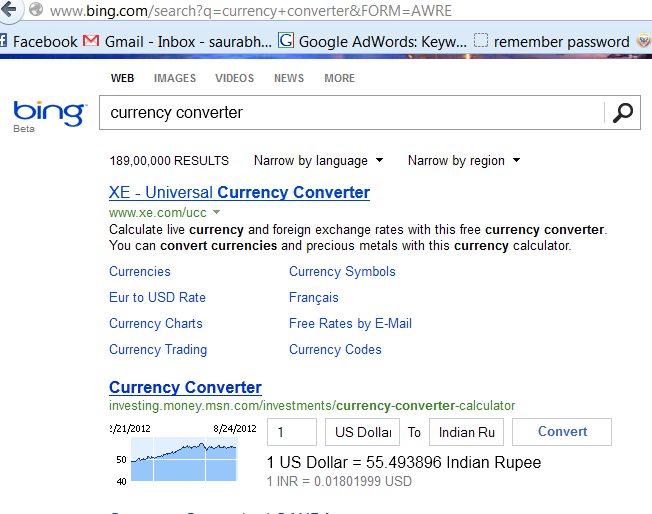The image size is (652, 514).
Task: Click the www.xe.com/ucc green URL text
Action: (158, 213)
